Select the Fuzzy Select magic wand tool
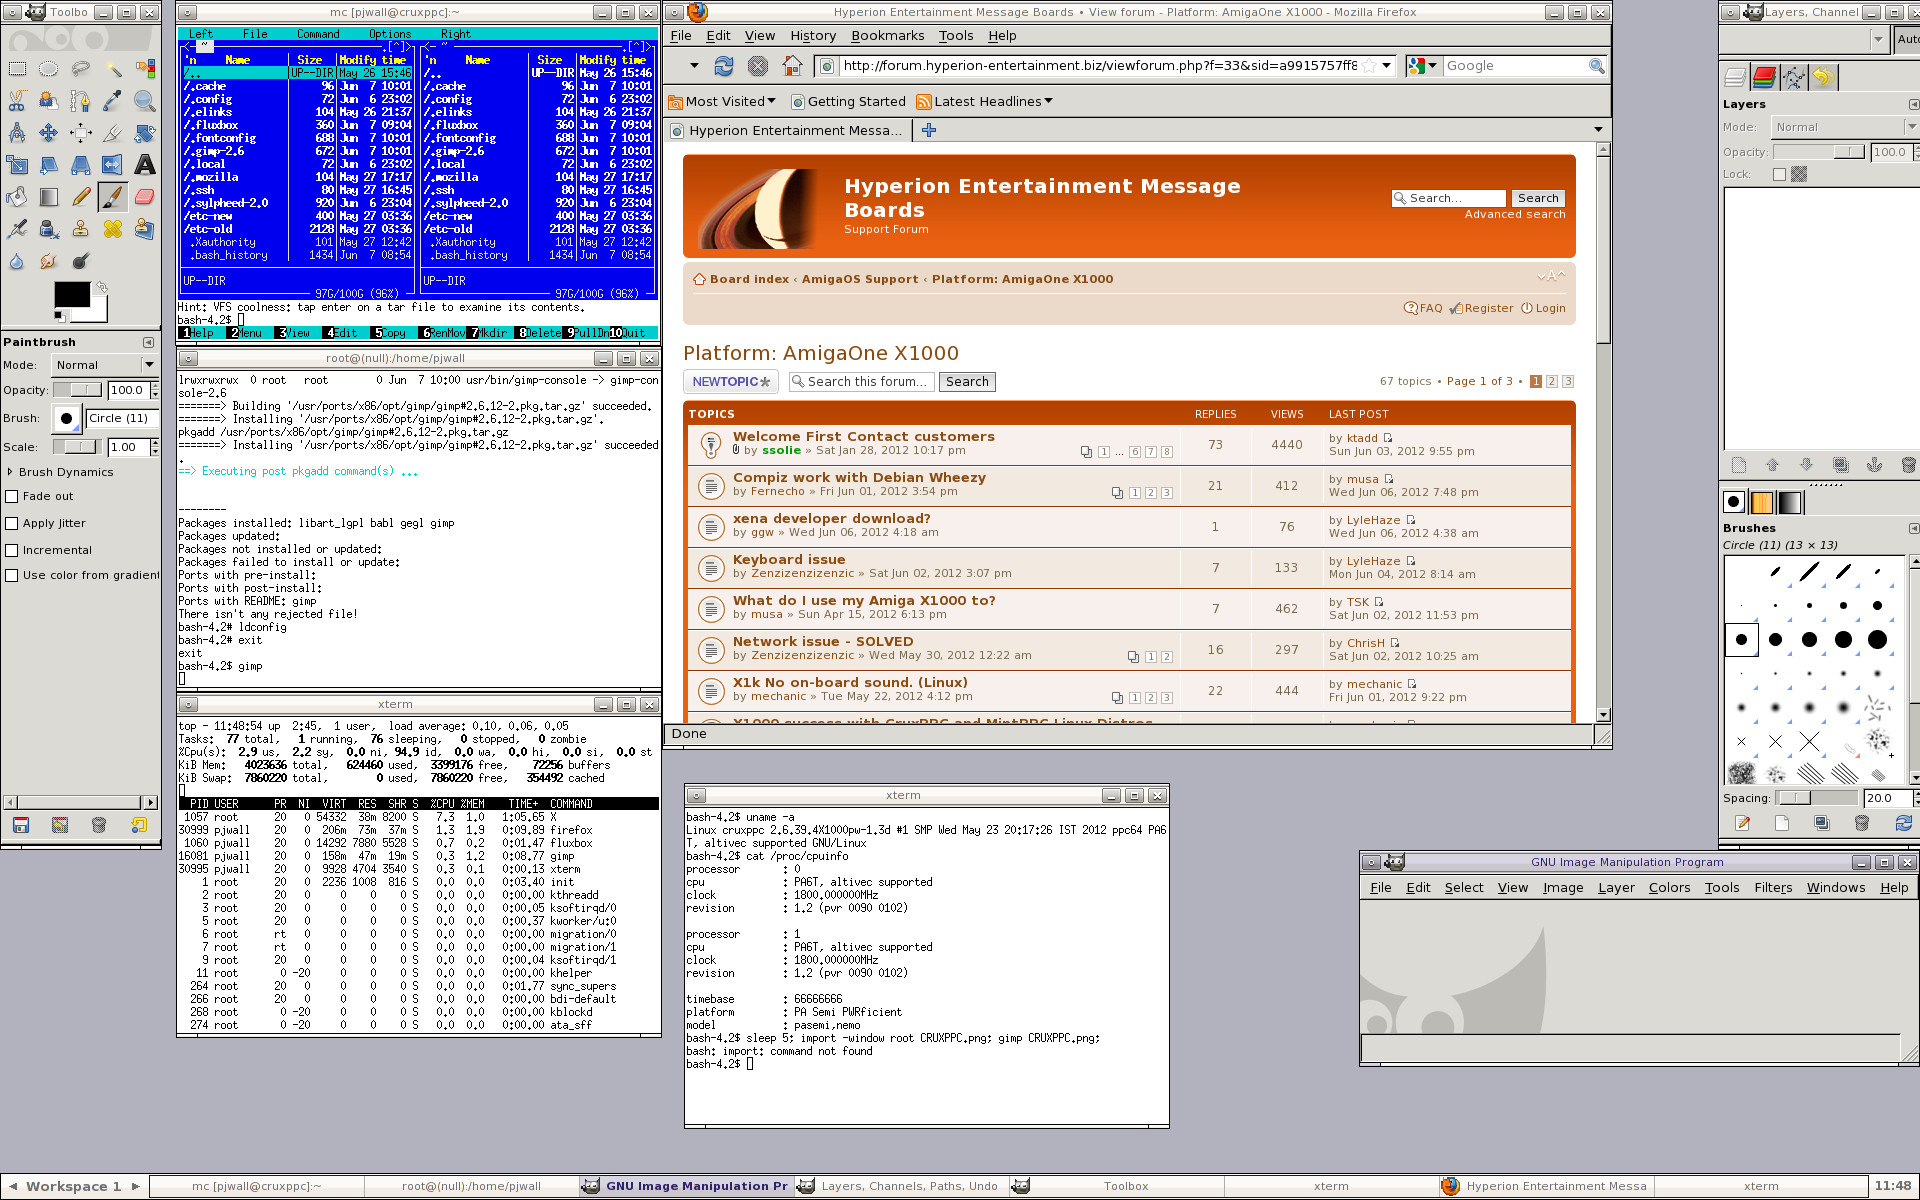The image size is (1920, 1200). pos(113,69)
